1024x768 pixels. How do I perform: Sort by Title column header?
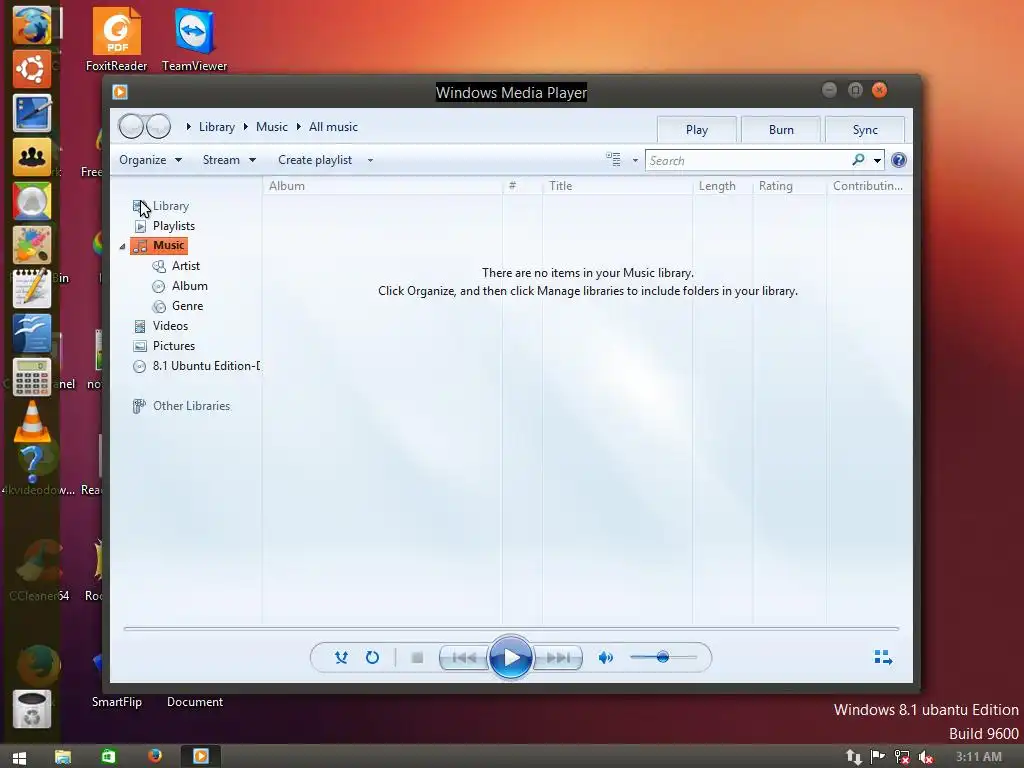[617, 185]
